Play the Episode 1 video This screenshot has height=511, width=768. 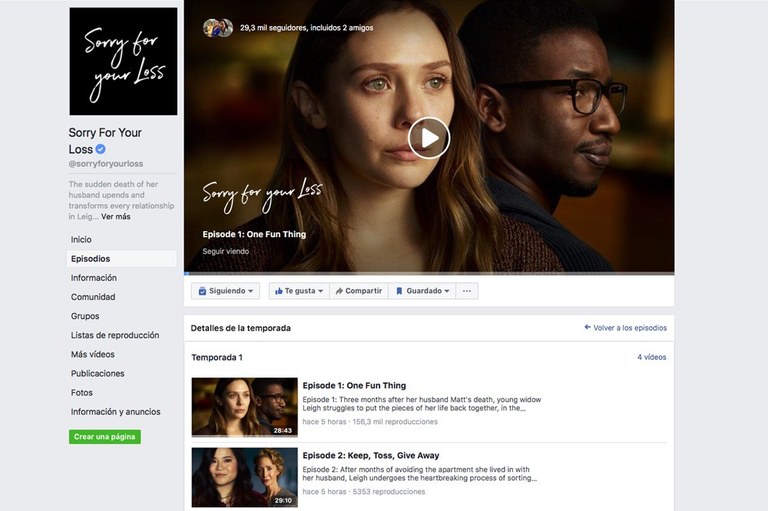tap(429, 138)
